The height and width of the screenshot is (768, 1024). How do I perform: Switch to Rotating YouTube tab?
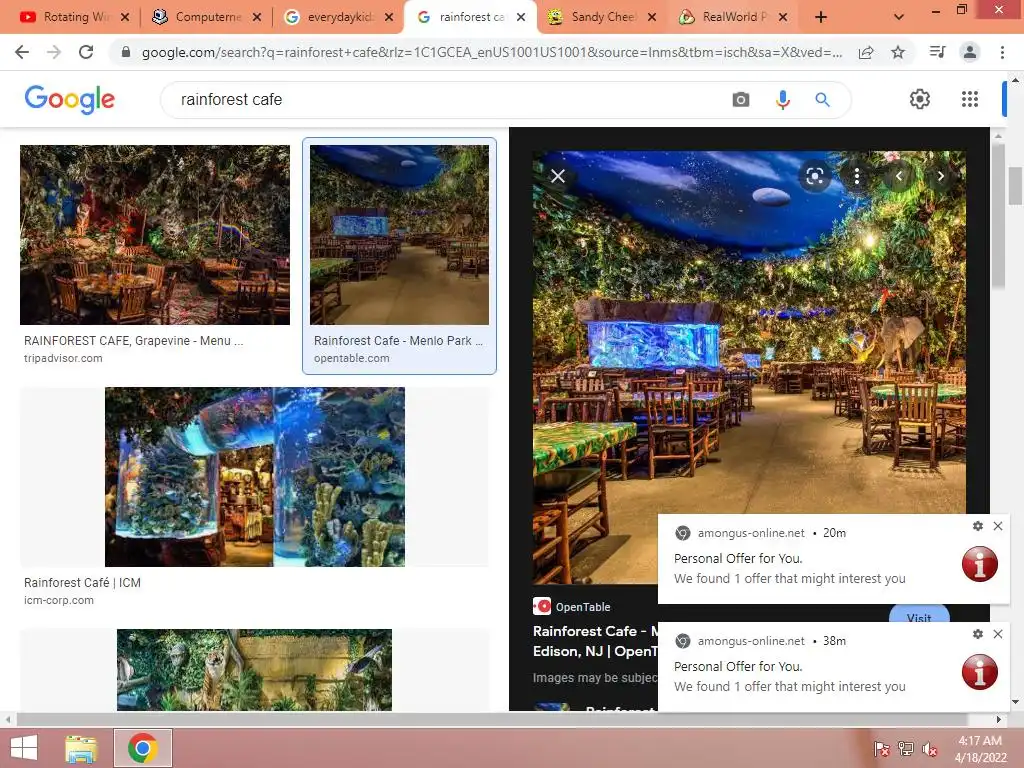74,17
